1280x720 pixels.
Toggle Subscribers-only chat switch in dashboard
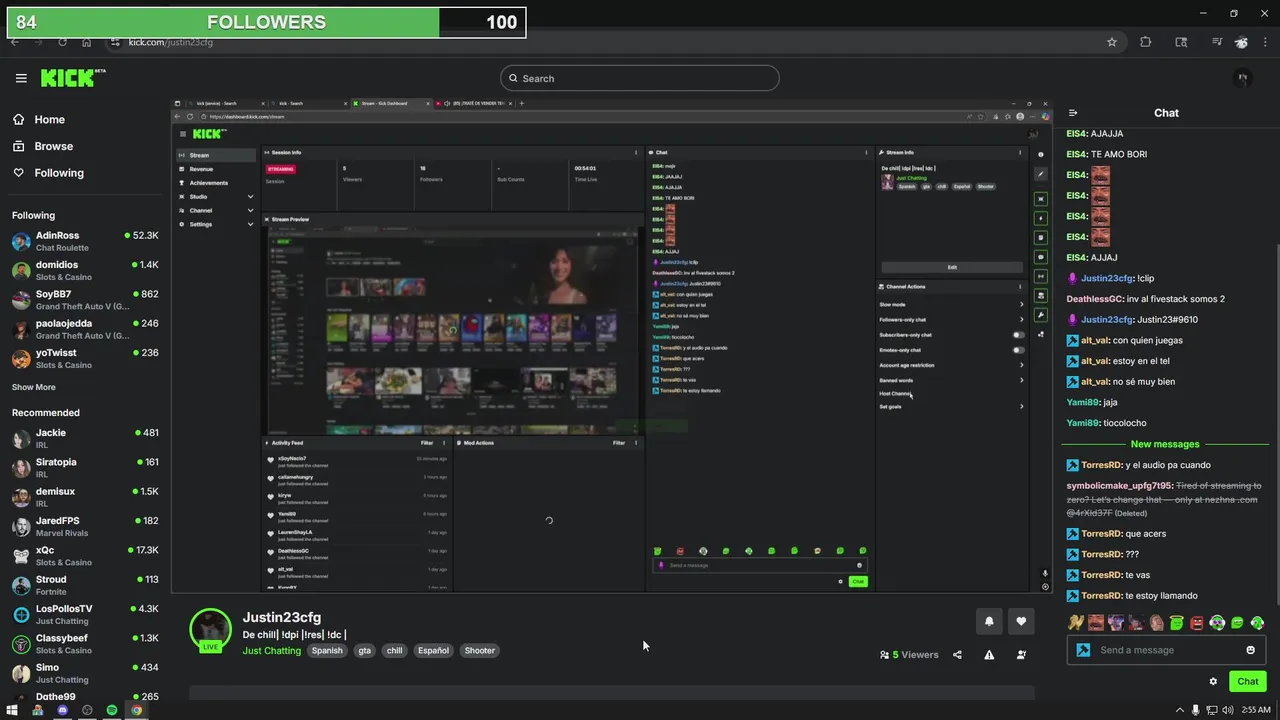(x=1018, y=335)
